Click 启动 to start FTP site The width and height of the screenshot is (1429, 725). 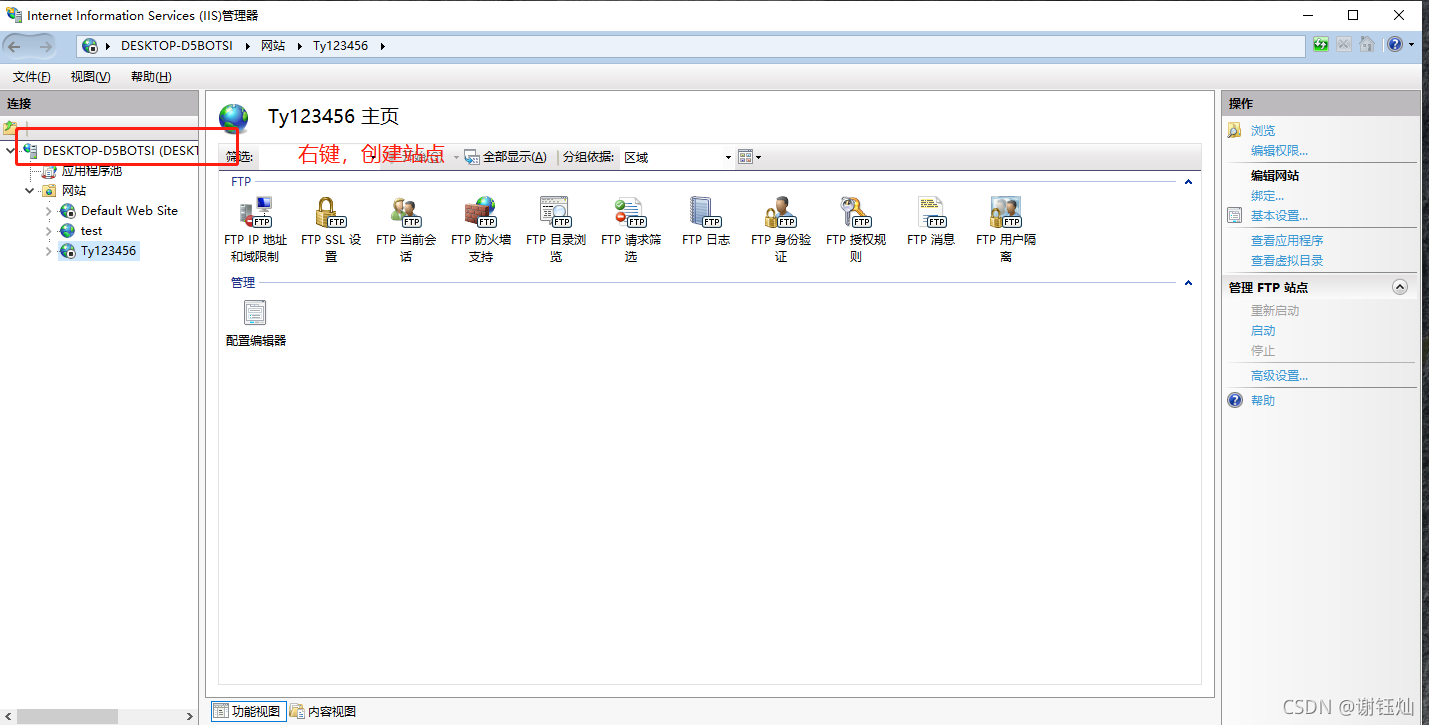coord(1263,331)
